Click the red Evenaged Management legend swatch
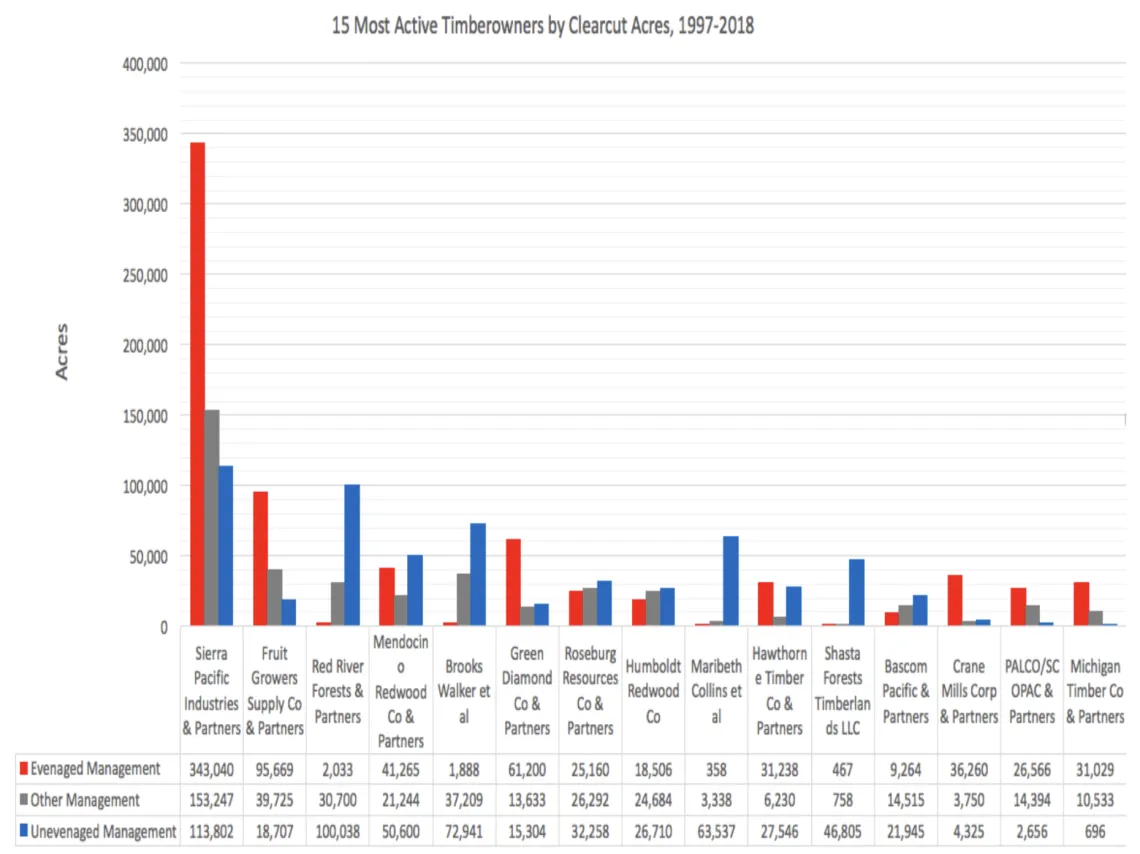The height and width of the screenshot is (854, 1140). pyautogui.click(x=24, y=768)
